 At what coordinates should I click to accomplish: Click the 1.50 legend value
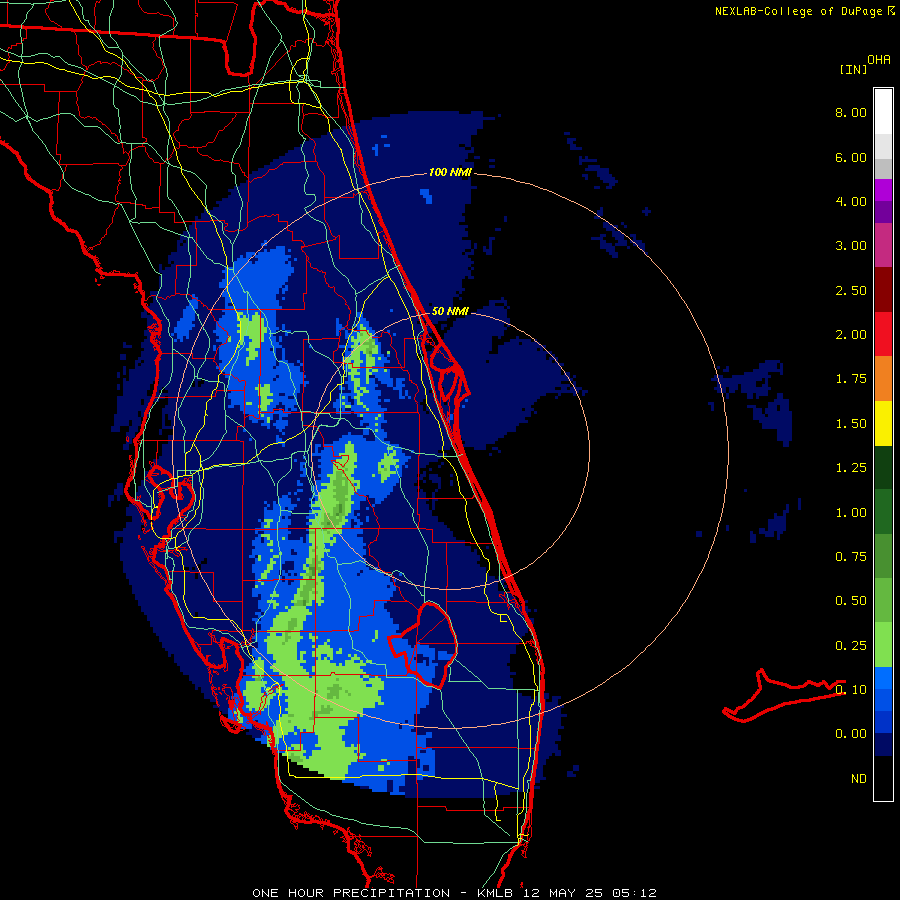pyautogui.click(x=851, y=424)
